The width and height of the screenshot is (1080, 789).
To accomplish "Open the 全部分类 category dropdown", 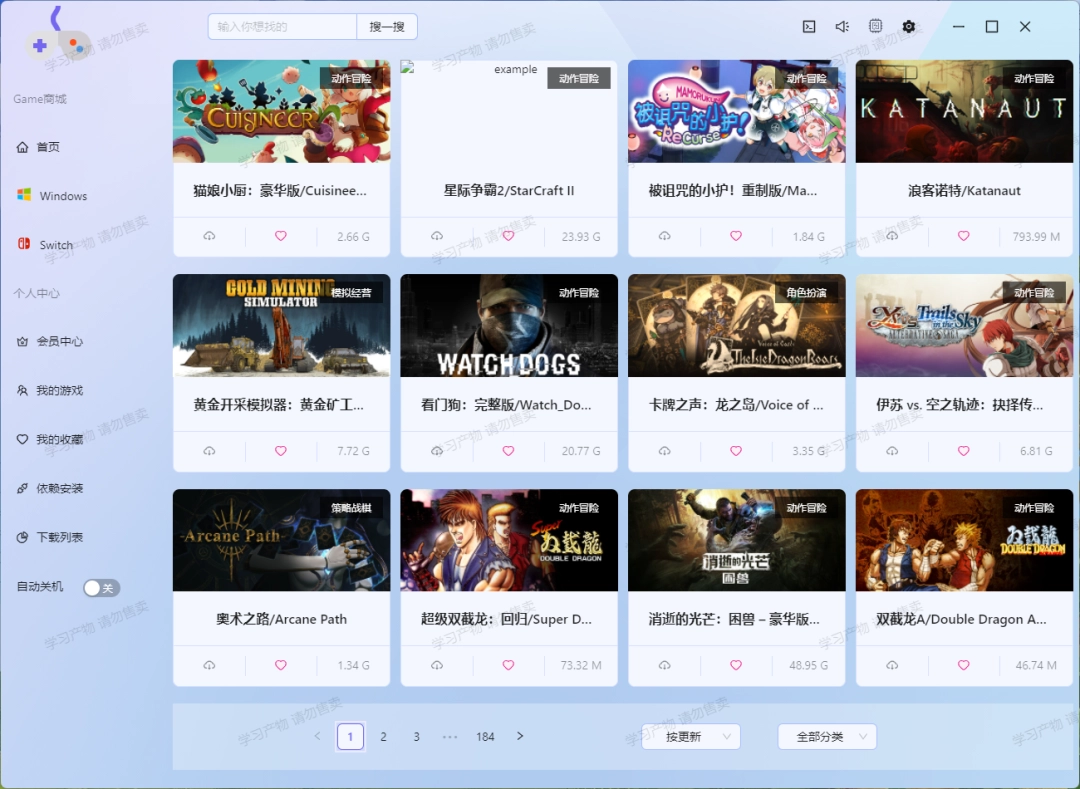I will pyautogui.click(x=827, y=736).
